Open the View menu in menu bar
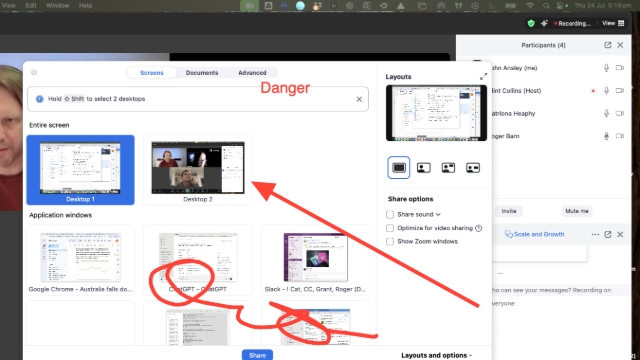 8,6
